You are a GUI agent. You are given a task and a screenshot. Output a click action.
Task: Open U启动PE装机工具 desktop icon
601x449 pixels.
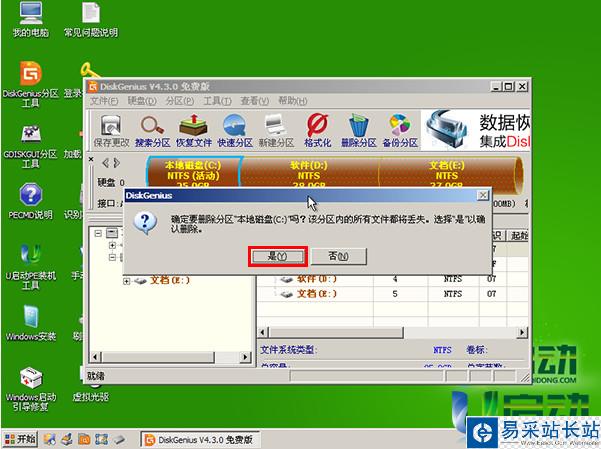click(x=31, y=266)
